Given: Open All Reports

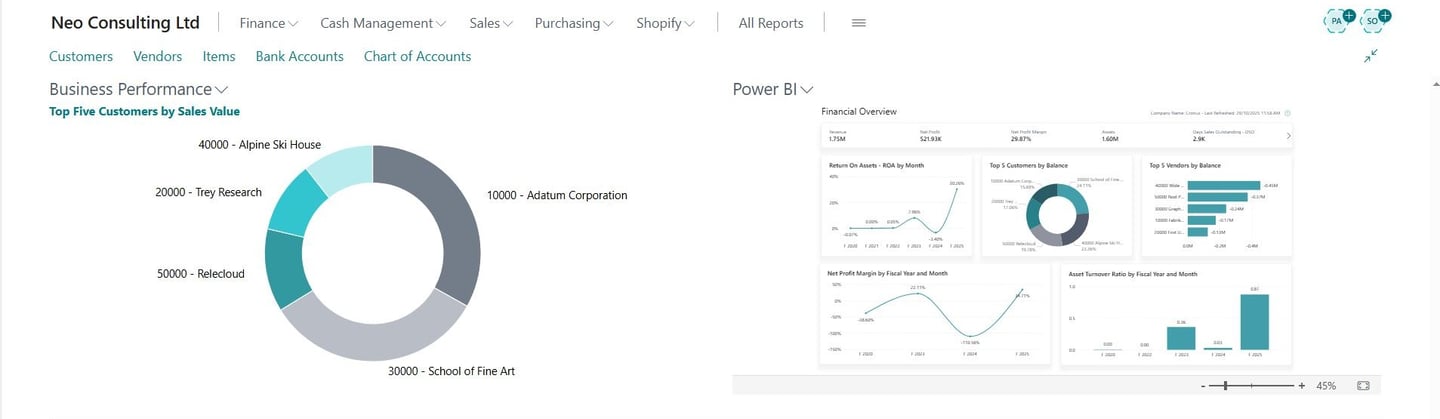Looking at the screenshot, I should point(770,23).
